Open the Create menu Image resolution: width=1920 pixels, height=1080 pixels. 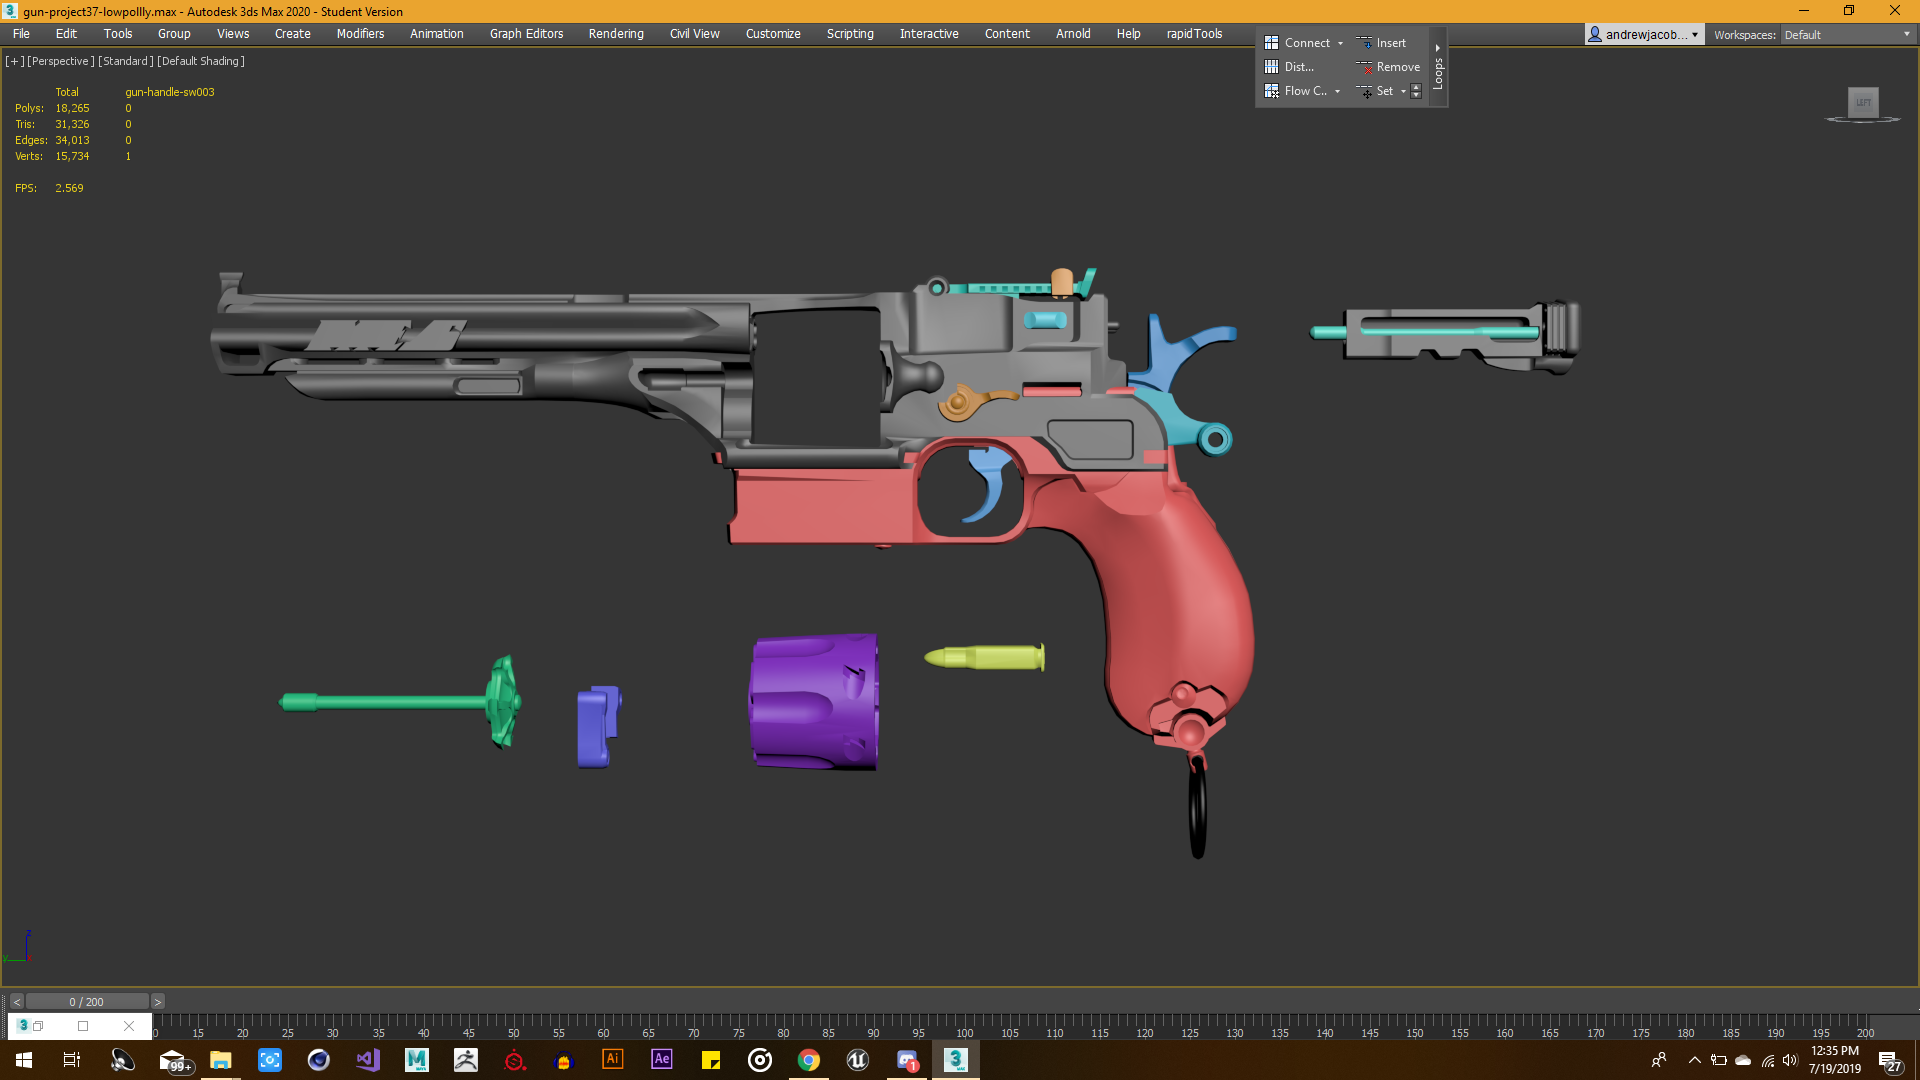(293, 33)
